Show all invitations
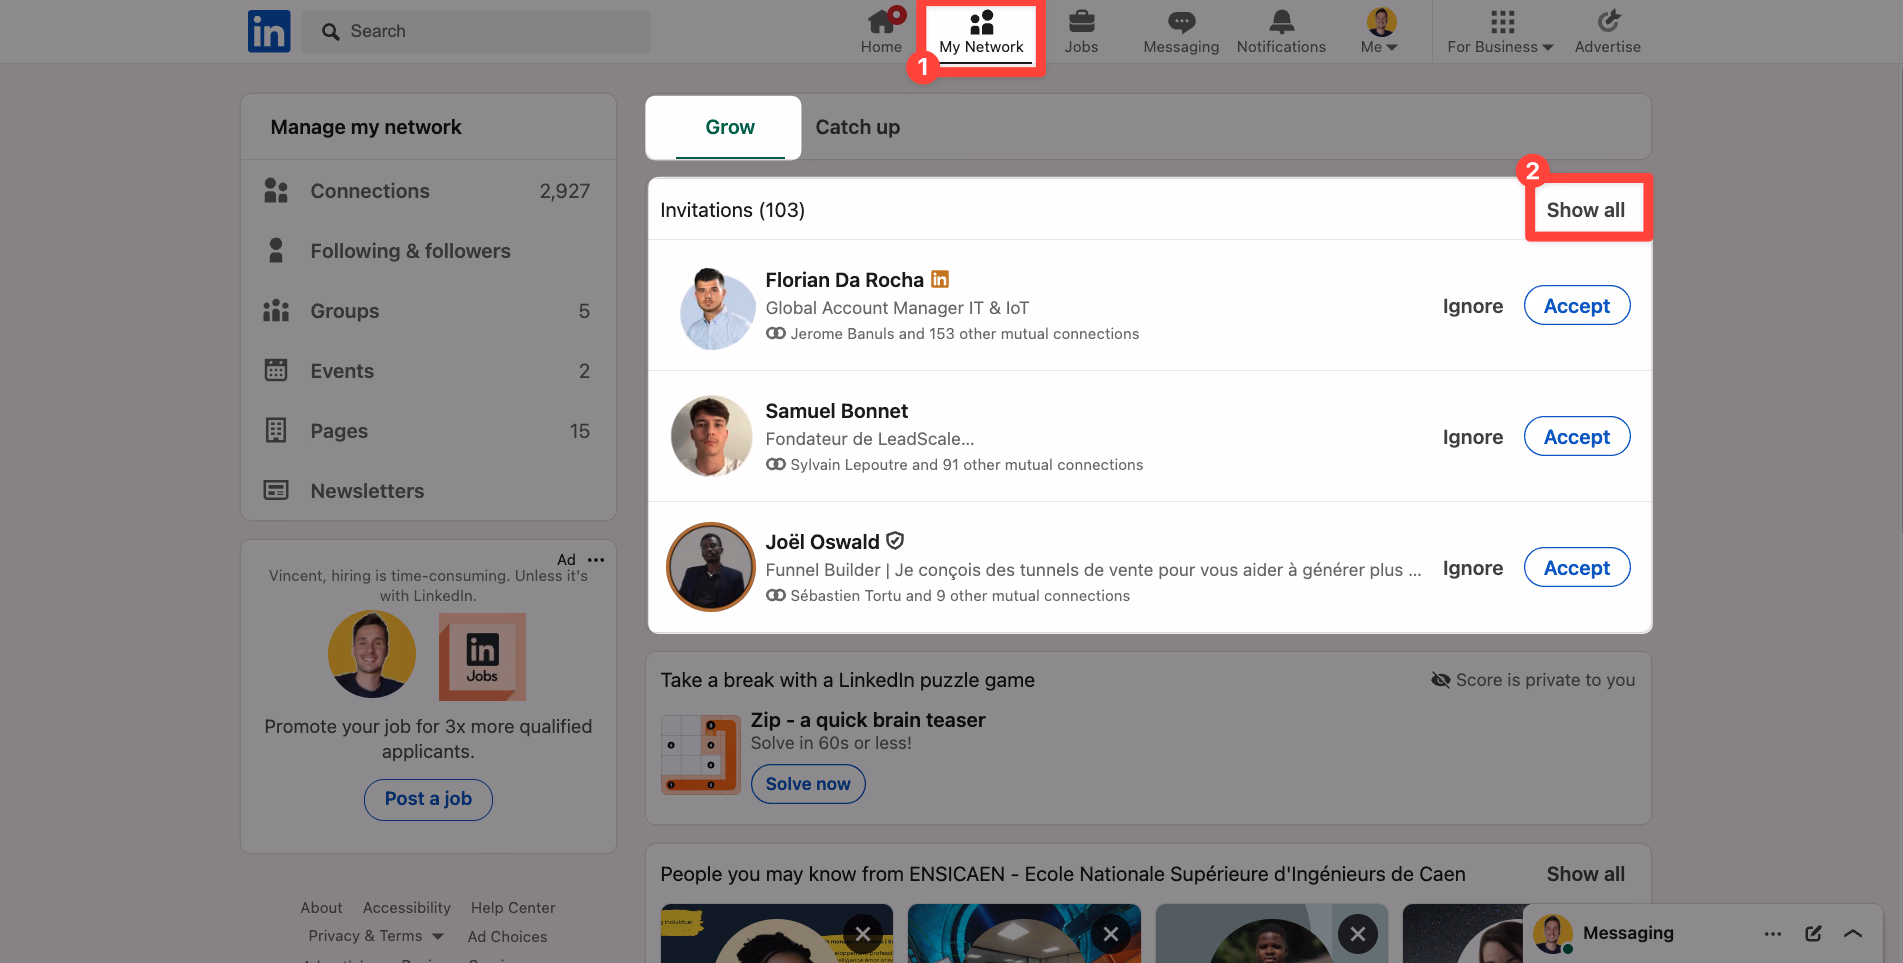The width and height of the screenshot is (1903, 963). pyautogui.click(x=1585, y=210)
